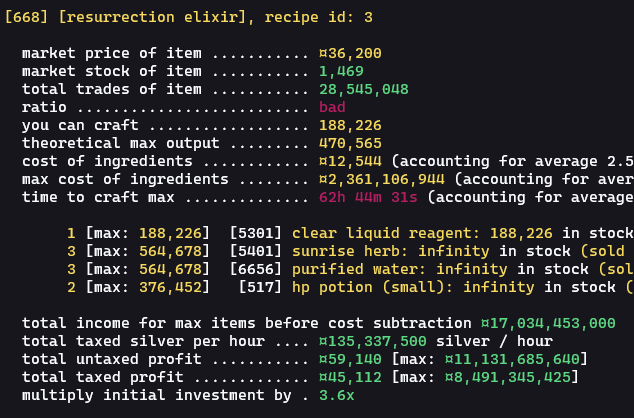The image size is (634, 418).
Task: Click the 'market price of item' label
Action: point(112,53)
